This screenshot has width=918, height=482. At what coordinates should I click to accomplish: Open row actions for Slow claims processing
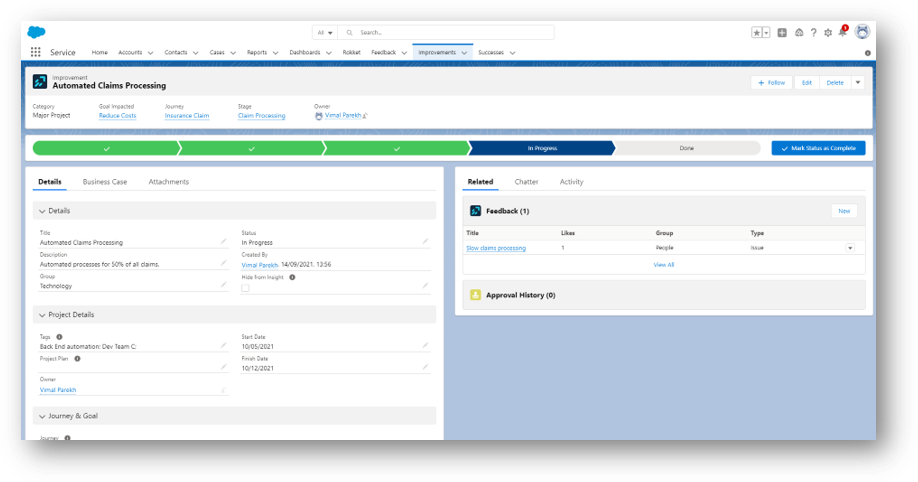coord(850,248)
